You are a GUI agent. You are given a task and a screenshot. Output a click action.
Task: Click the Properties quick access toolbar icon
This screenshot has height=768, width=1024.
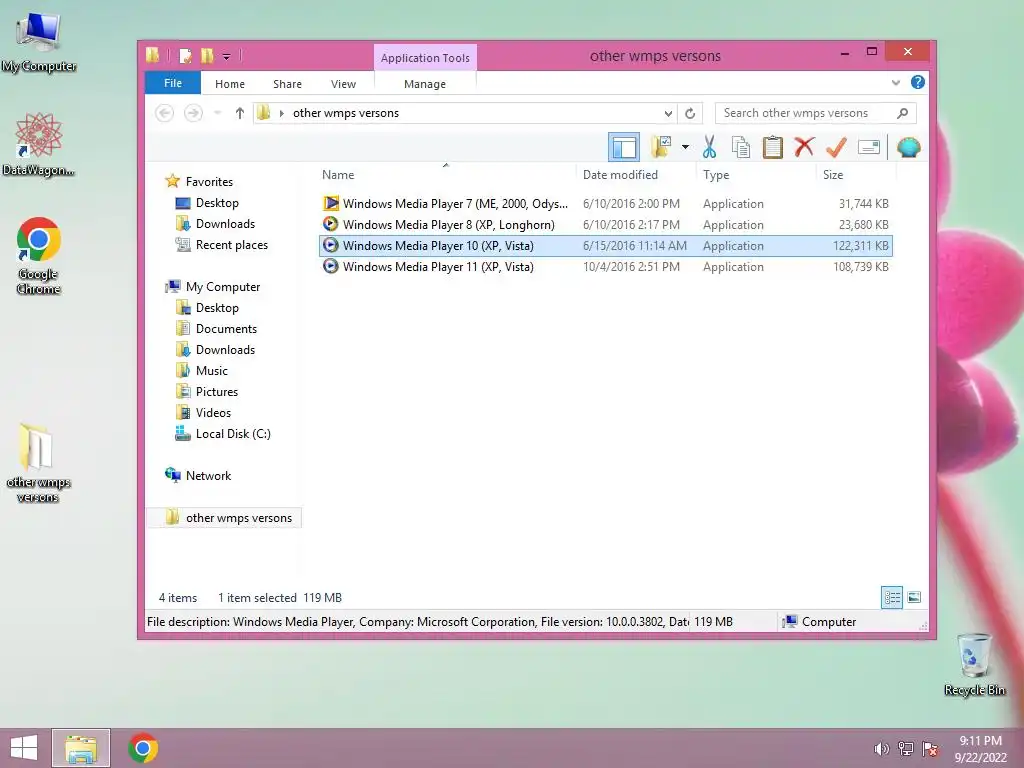tap(186, 56)
